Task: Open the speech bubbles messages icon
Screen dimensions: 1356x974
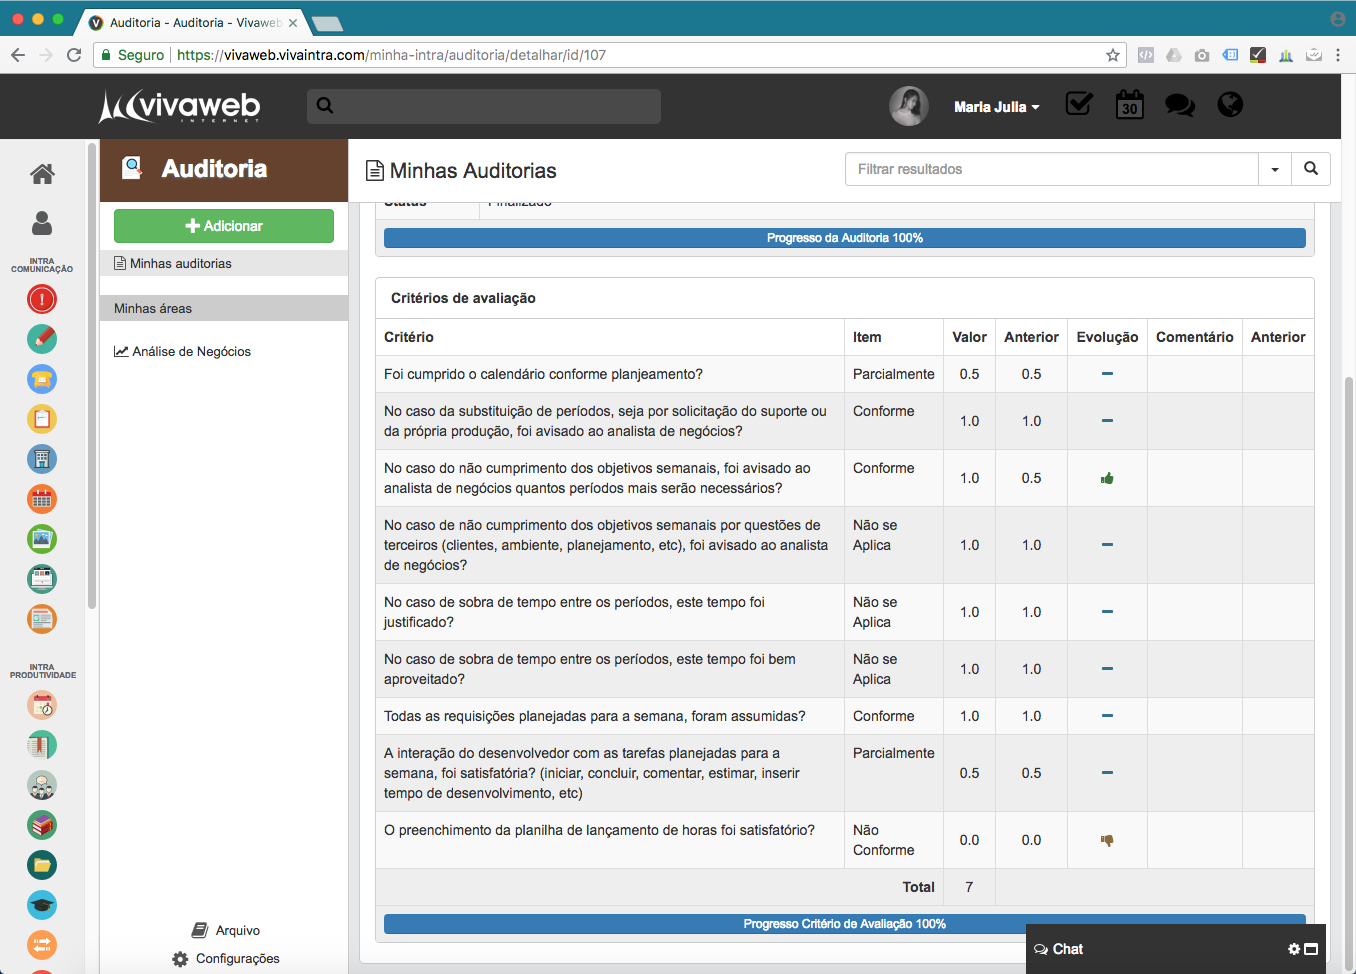Action: 1179,105
